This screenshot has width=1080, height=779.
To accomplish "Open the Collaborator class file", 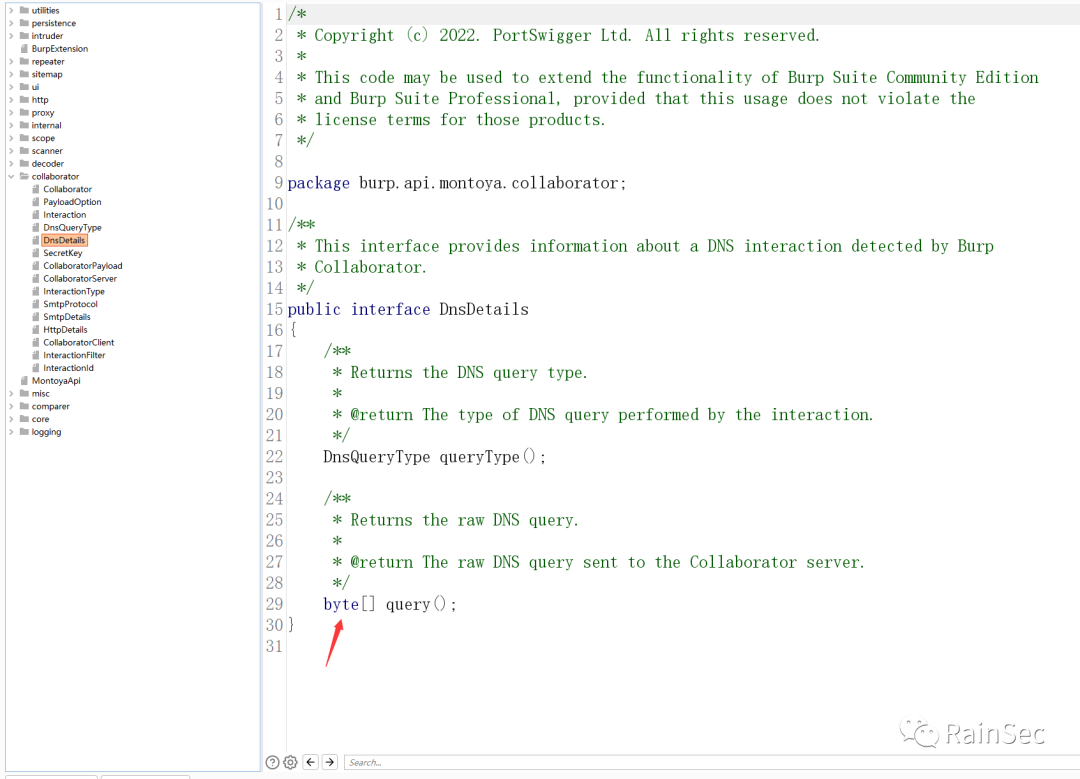I will pos(68,189).
